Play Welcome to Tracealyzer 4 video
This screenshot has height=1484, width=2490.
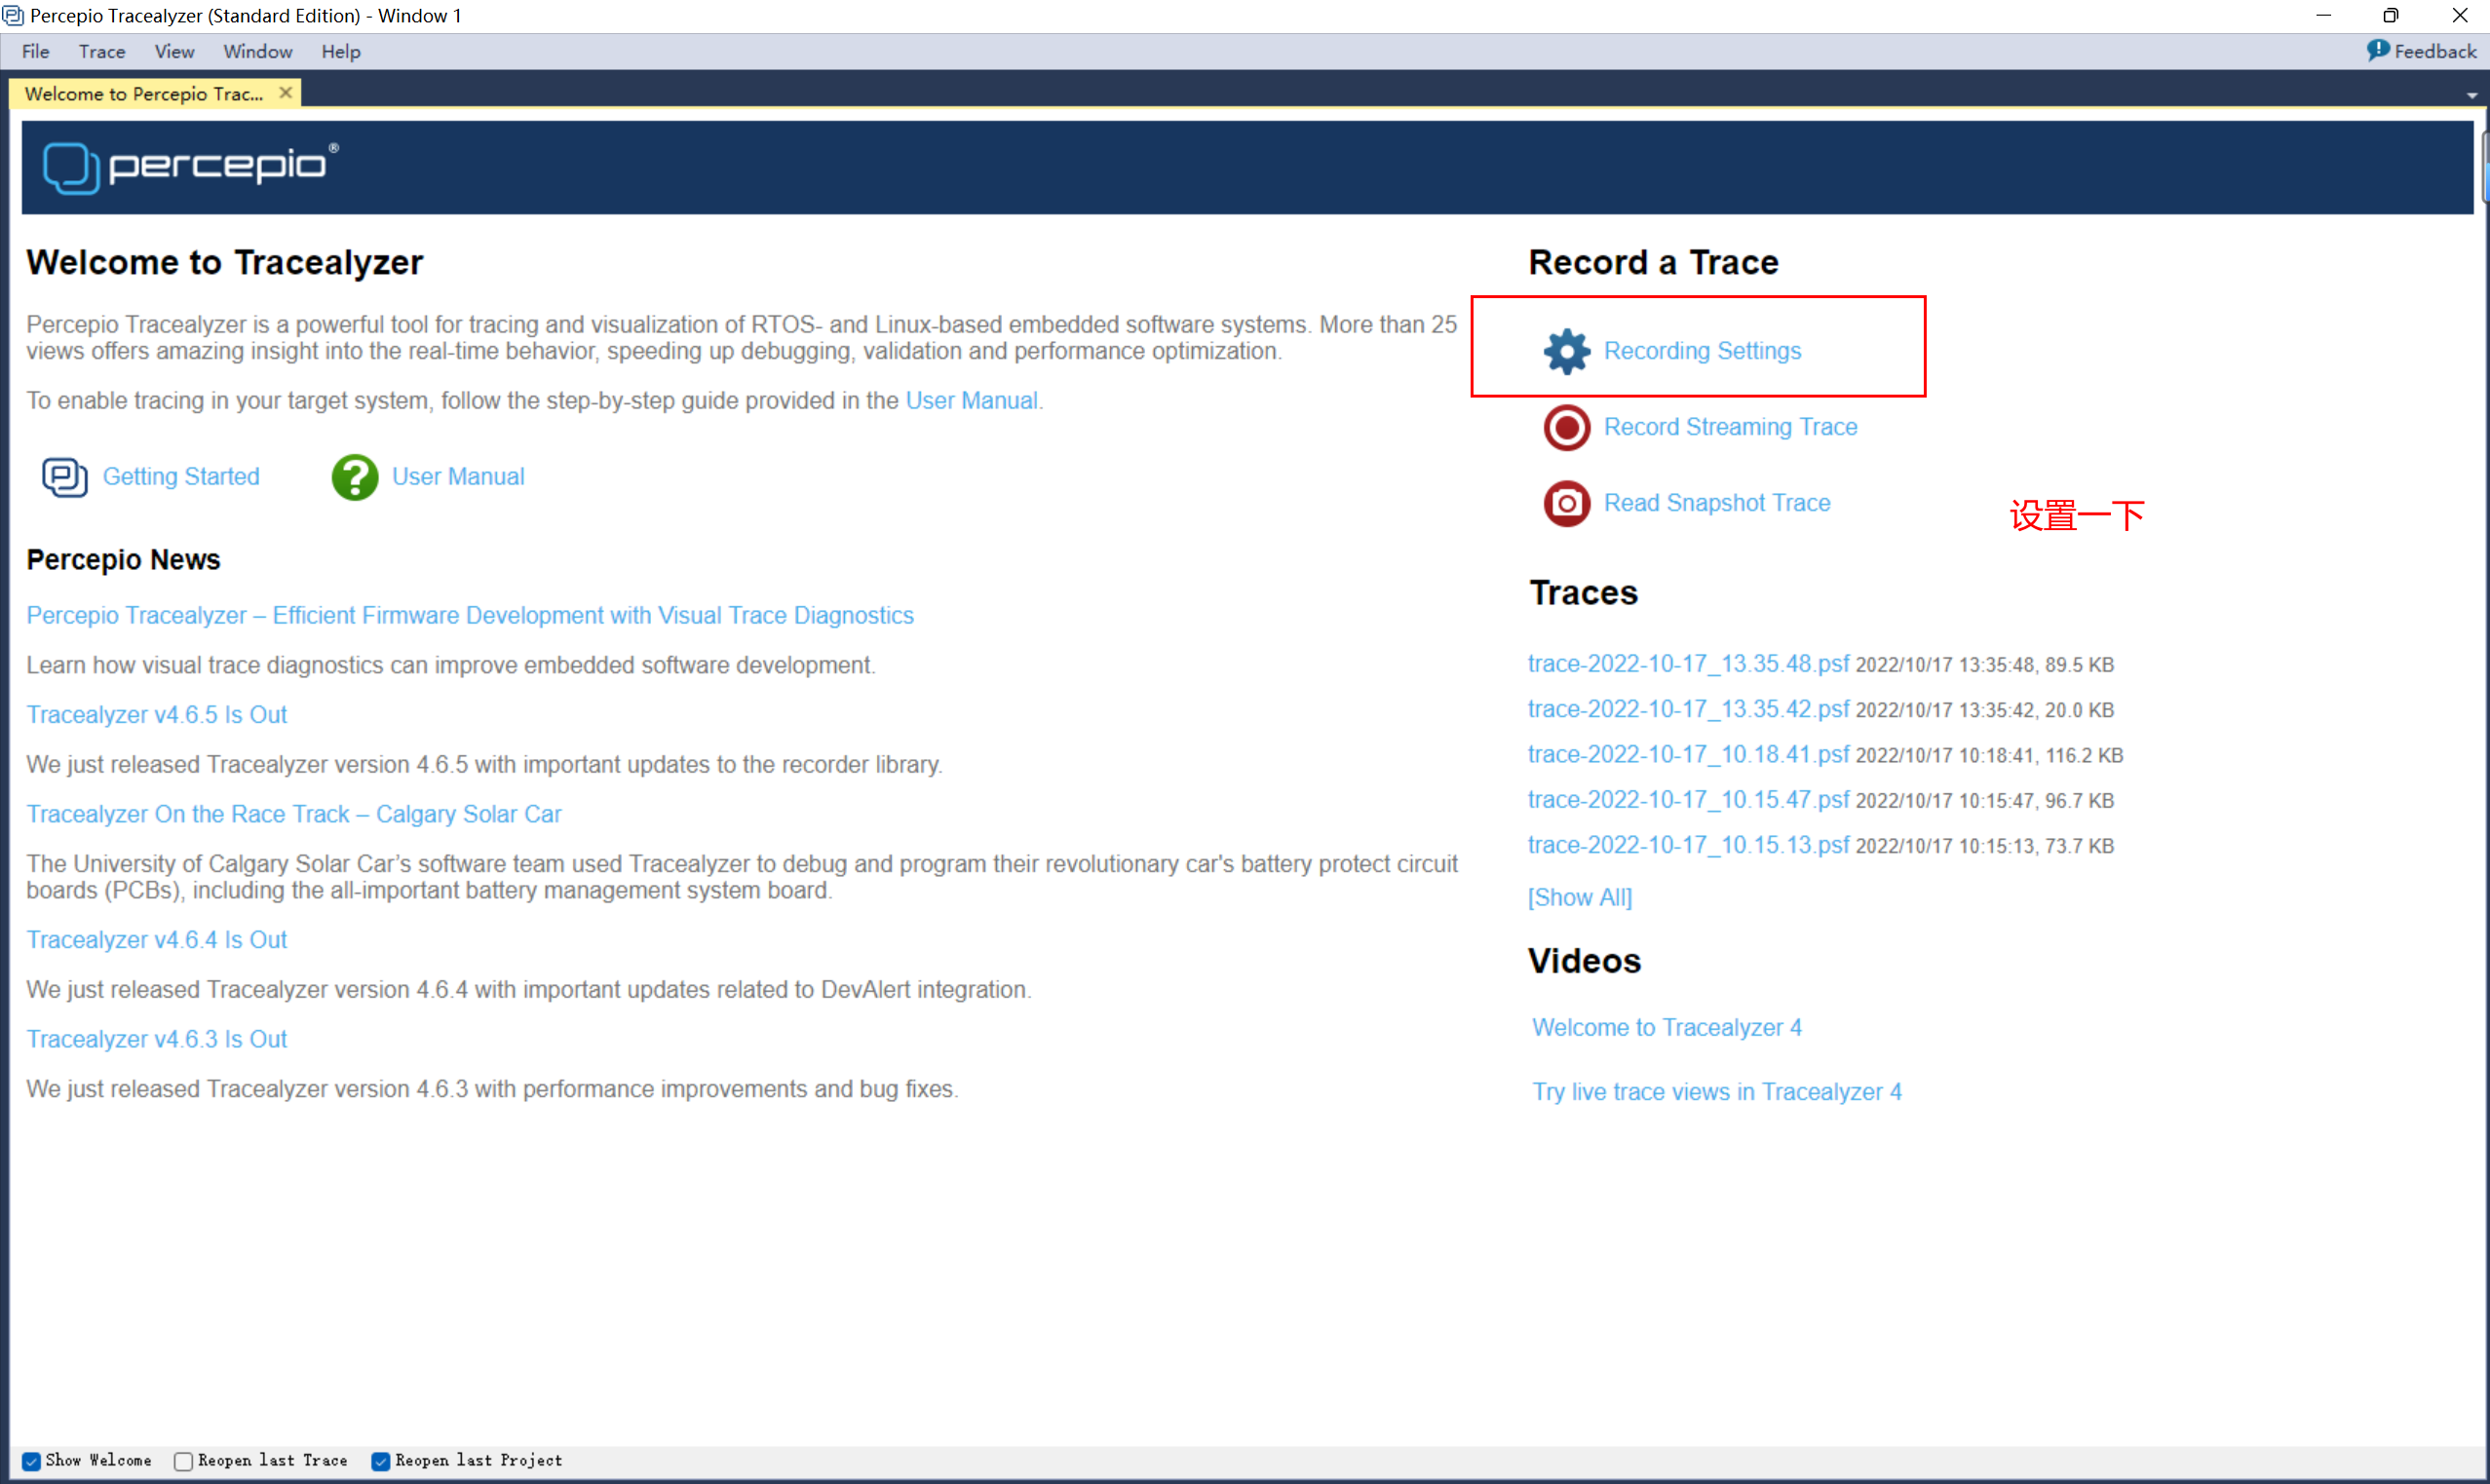1666,1027
